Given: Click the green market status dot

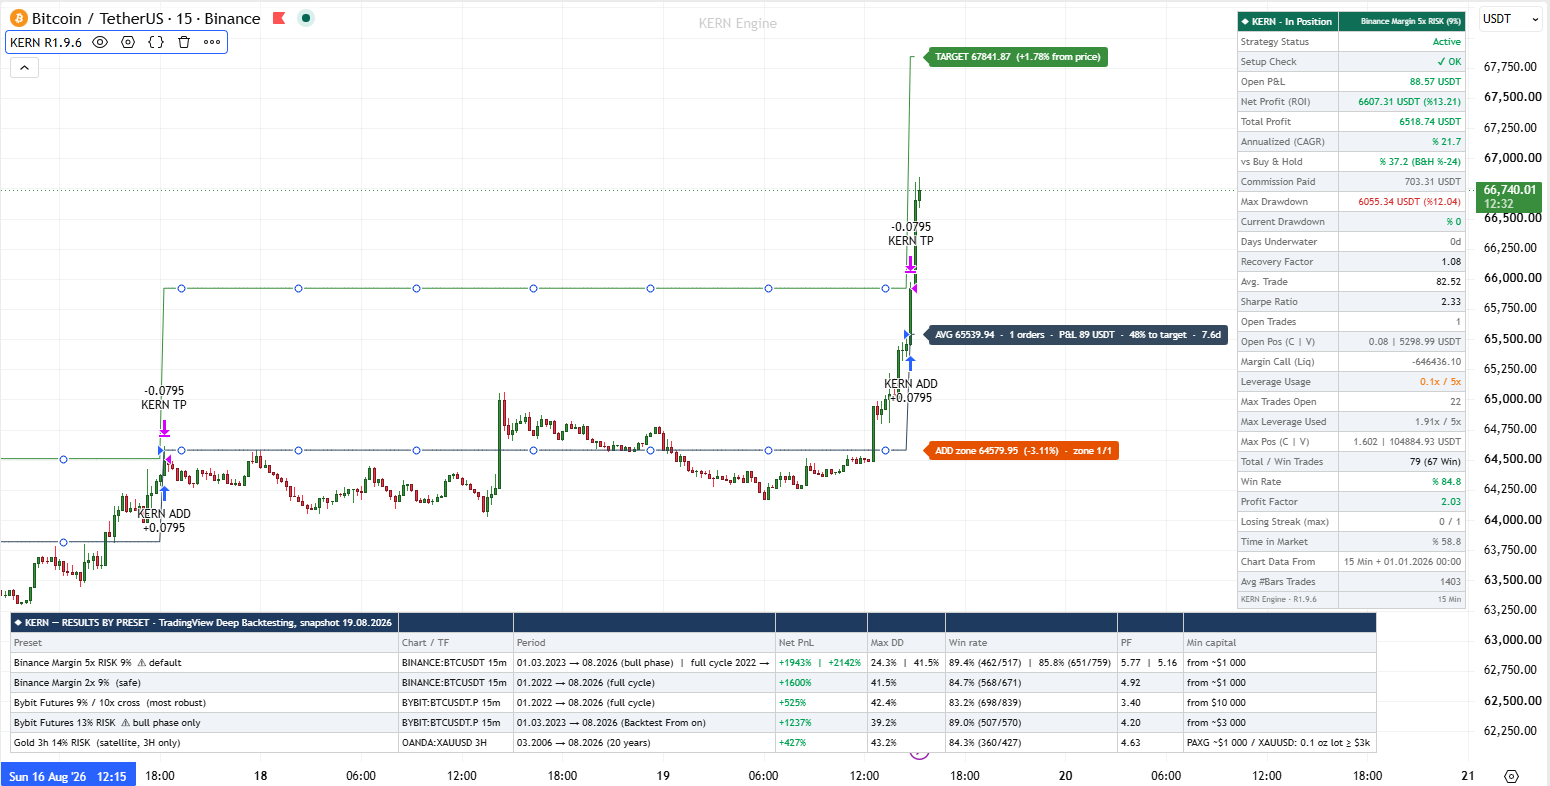Looking at the screenshot, I should click(306, 18).
